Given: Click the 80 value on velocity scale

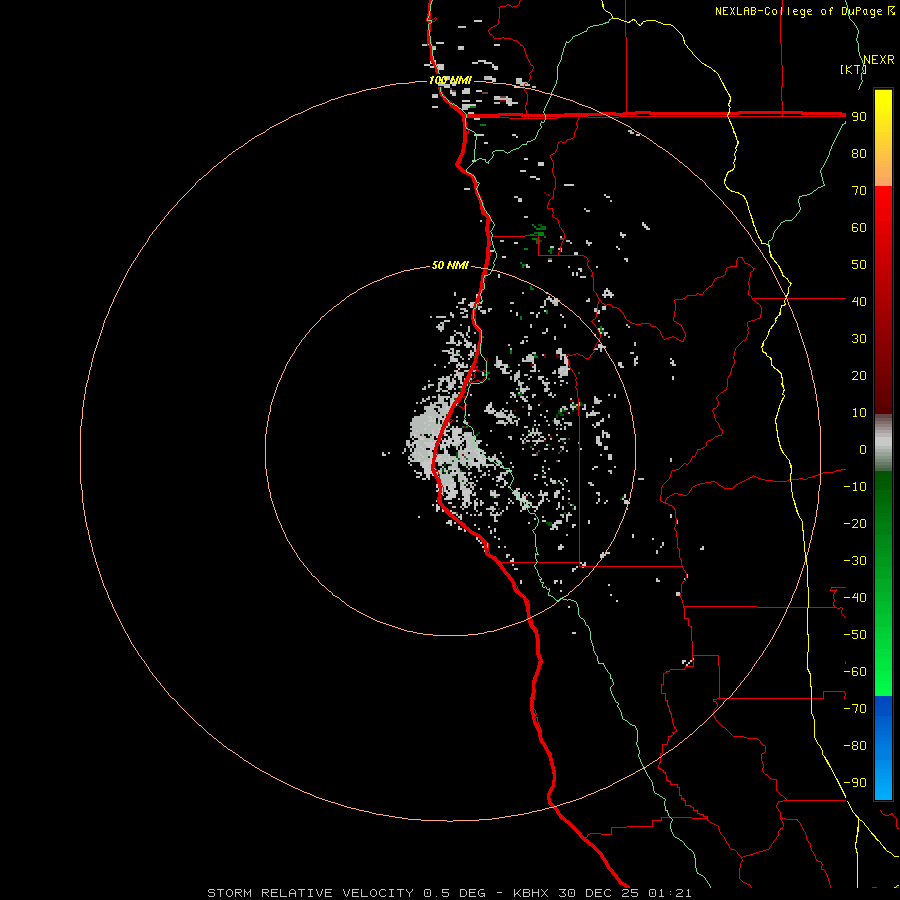Looking at the screenshot, I should [x=859, y=153].
